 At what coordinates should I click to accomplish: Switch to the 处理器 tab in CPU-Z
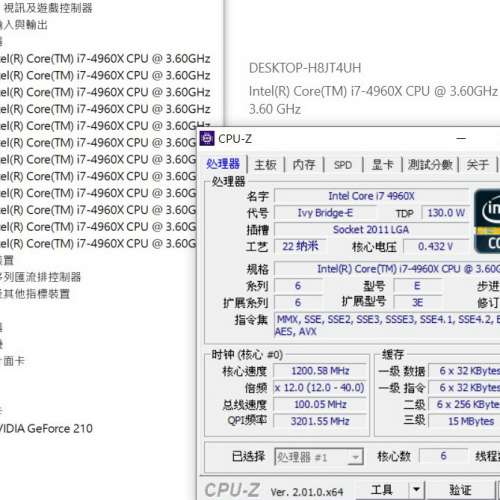pos(223,164)
